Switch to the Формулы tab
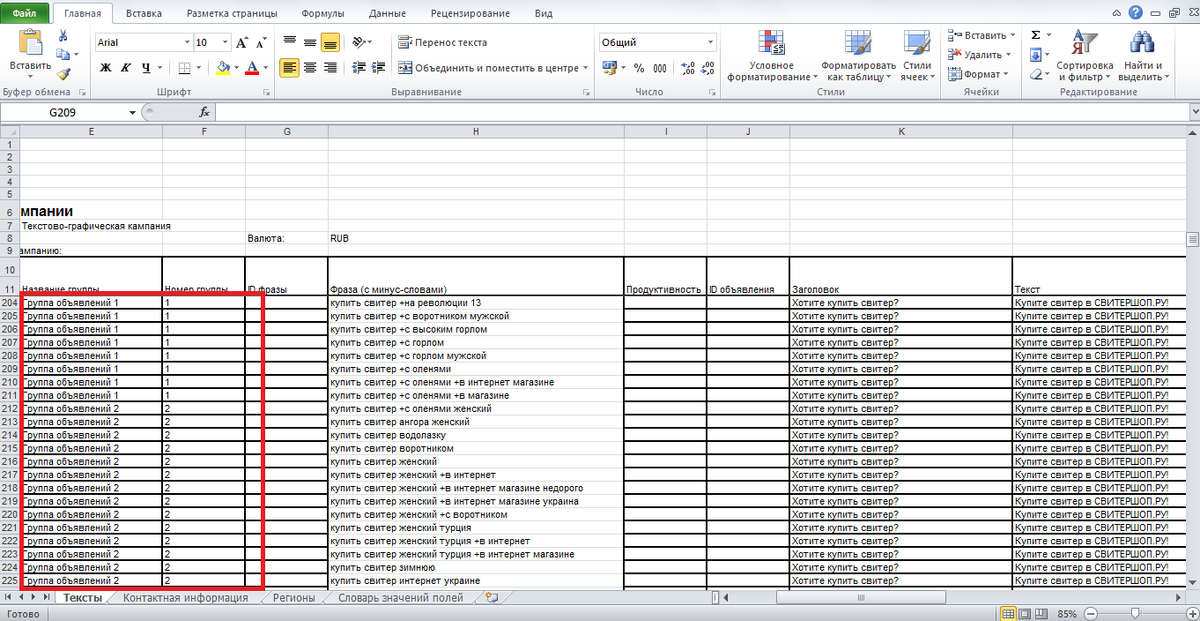This screenshot has width=1200, height=621. pyautogui.click(x=322, y=14)
